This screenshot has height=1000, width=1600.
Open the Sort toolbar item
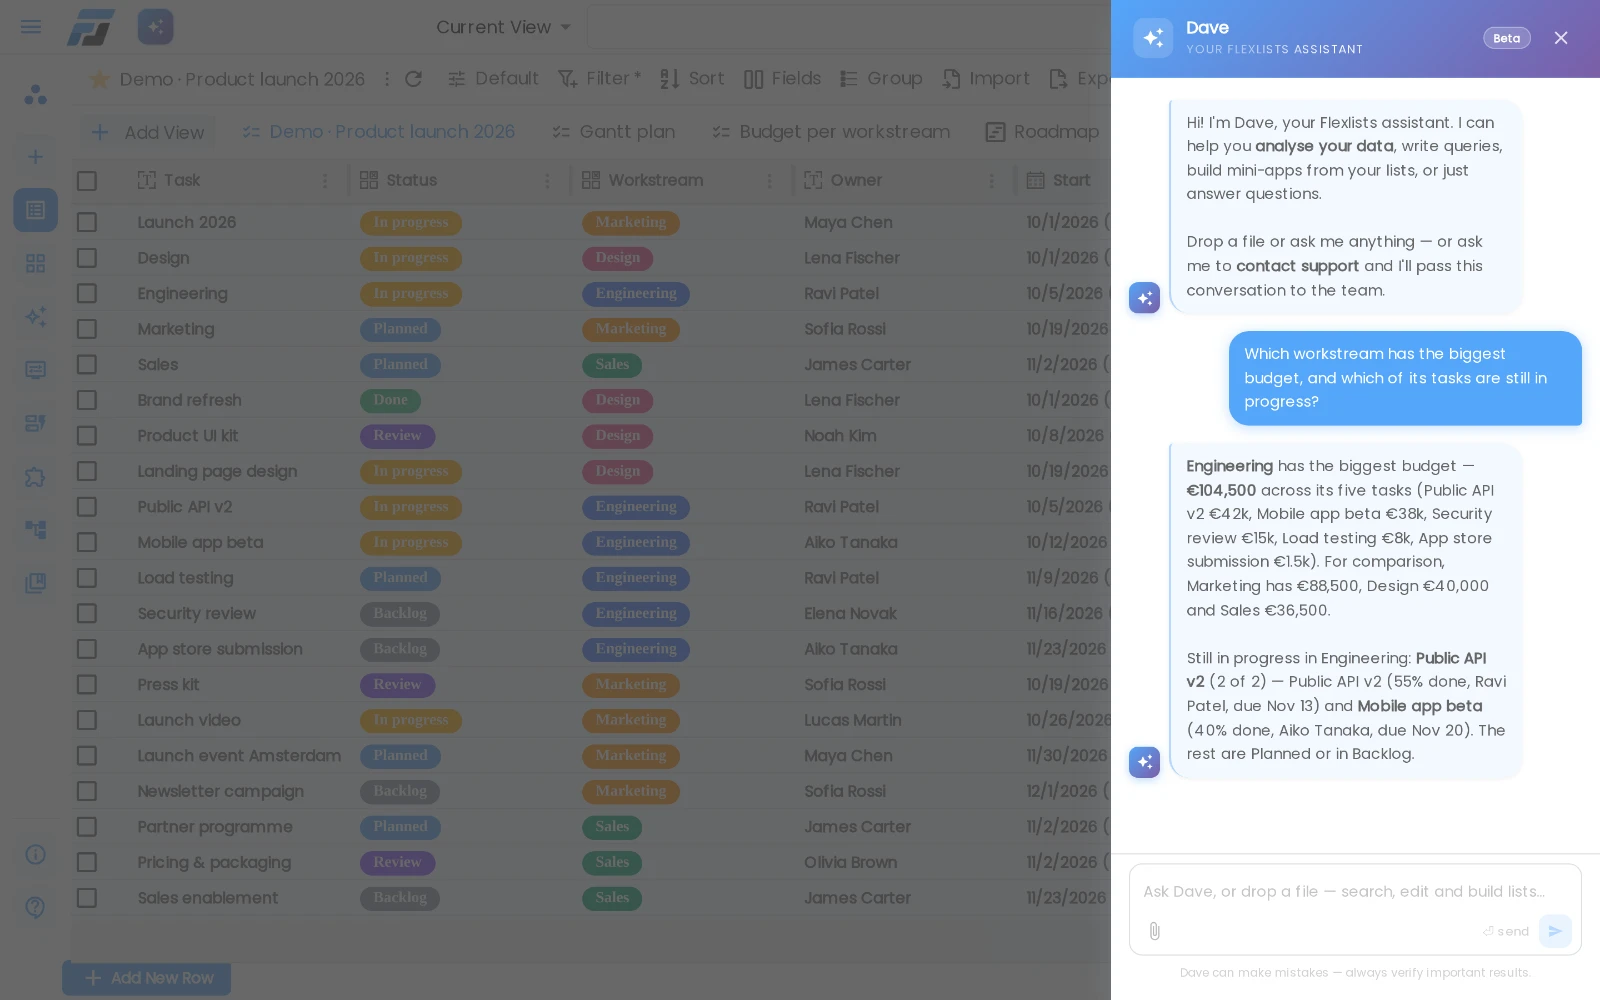(692, 79)
